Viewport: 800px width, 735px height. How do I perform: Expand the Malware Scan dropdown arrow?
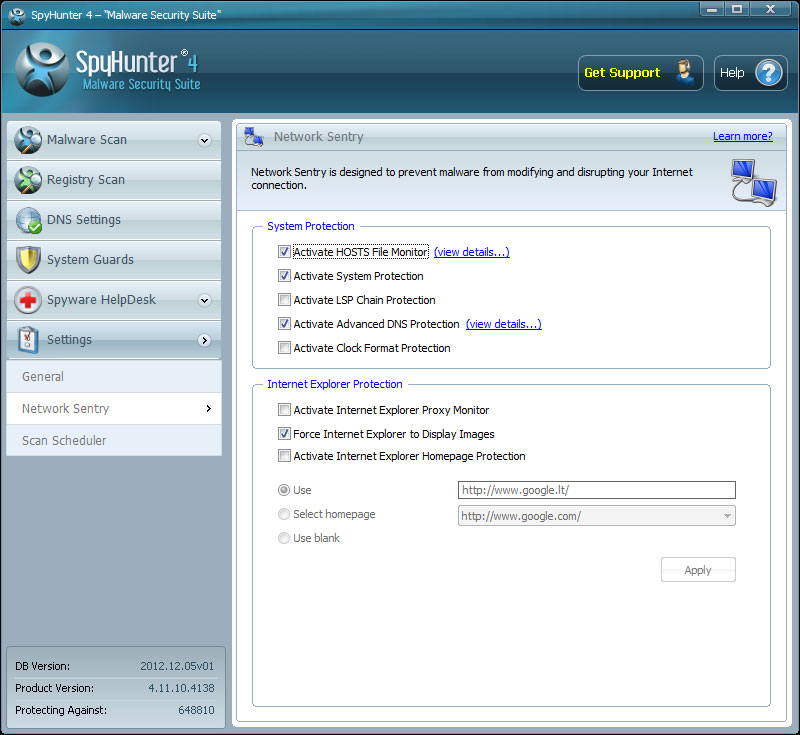click(205, 140)
